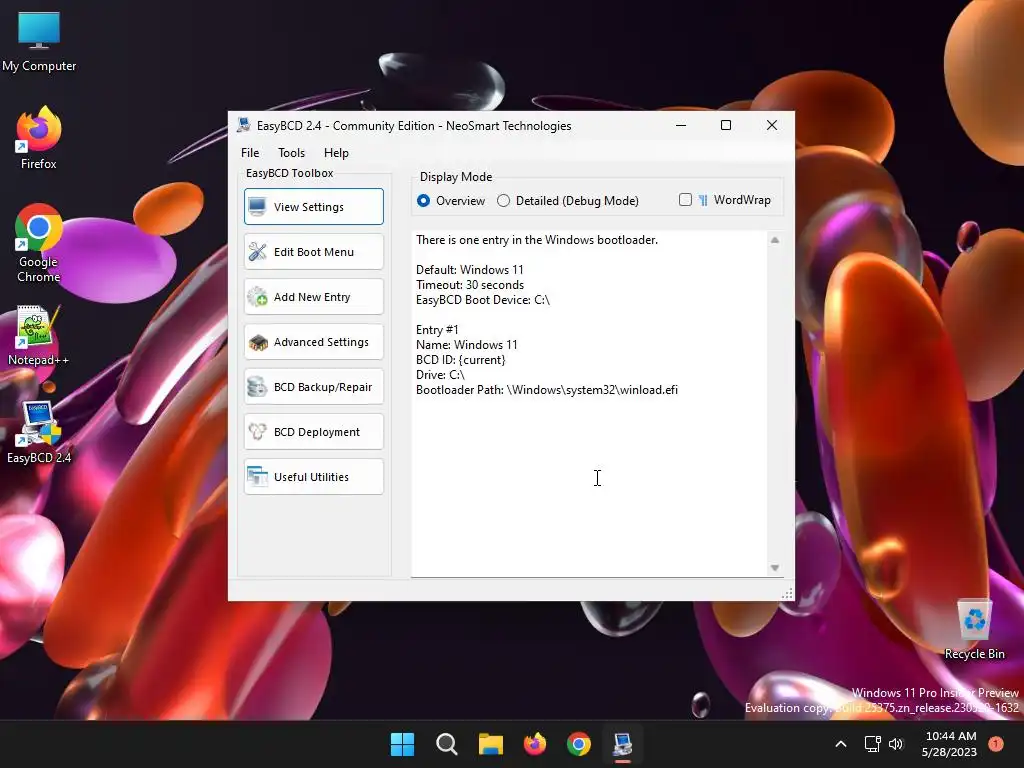Click the 'EasyBCD Boot Device: C:\' line

click(x=483, y=300)
